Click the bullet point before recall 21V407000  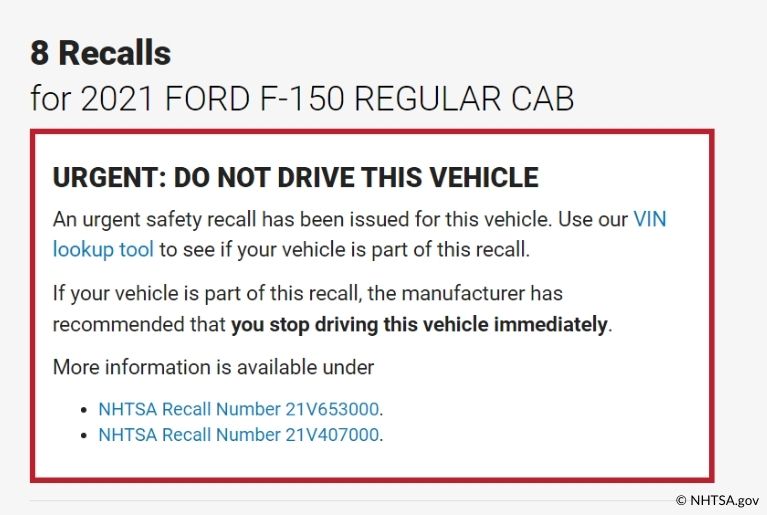[x=84, y=435]
